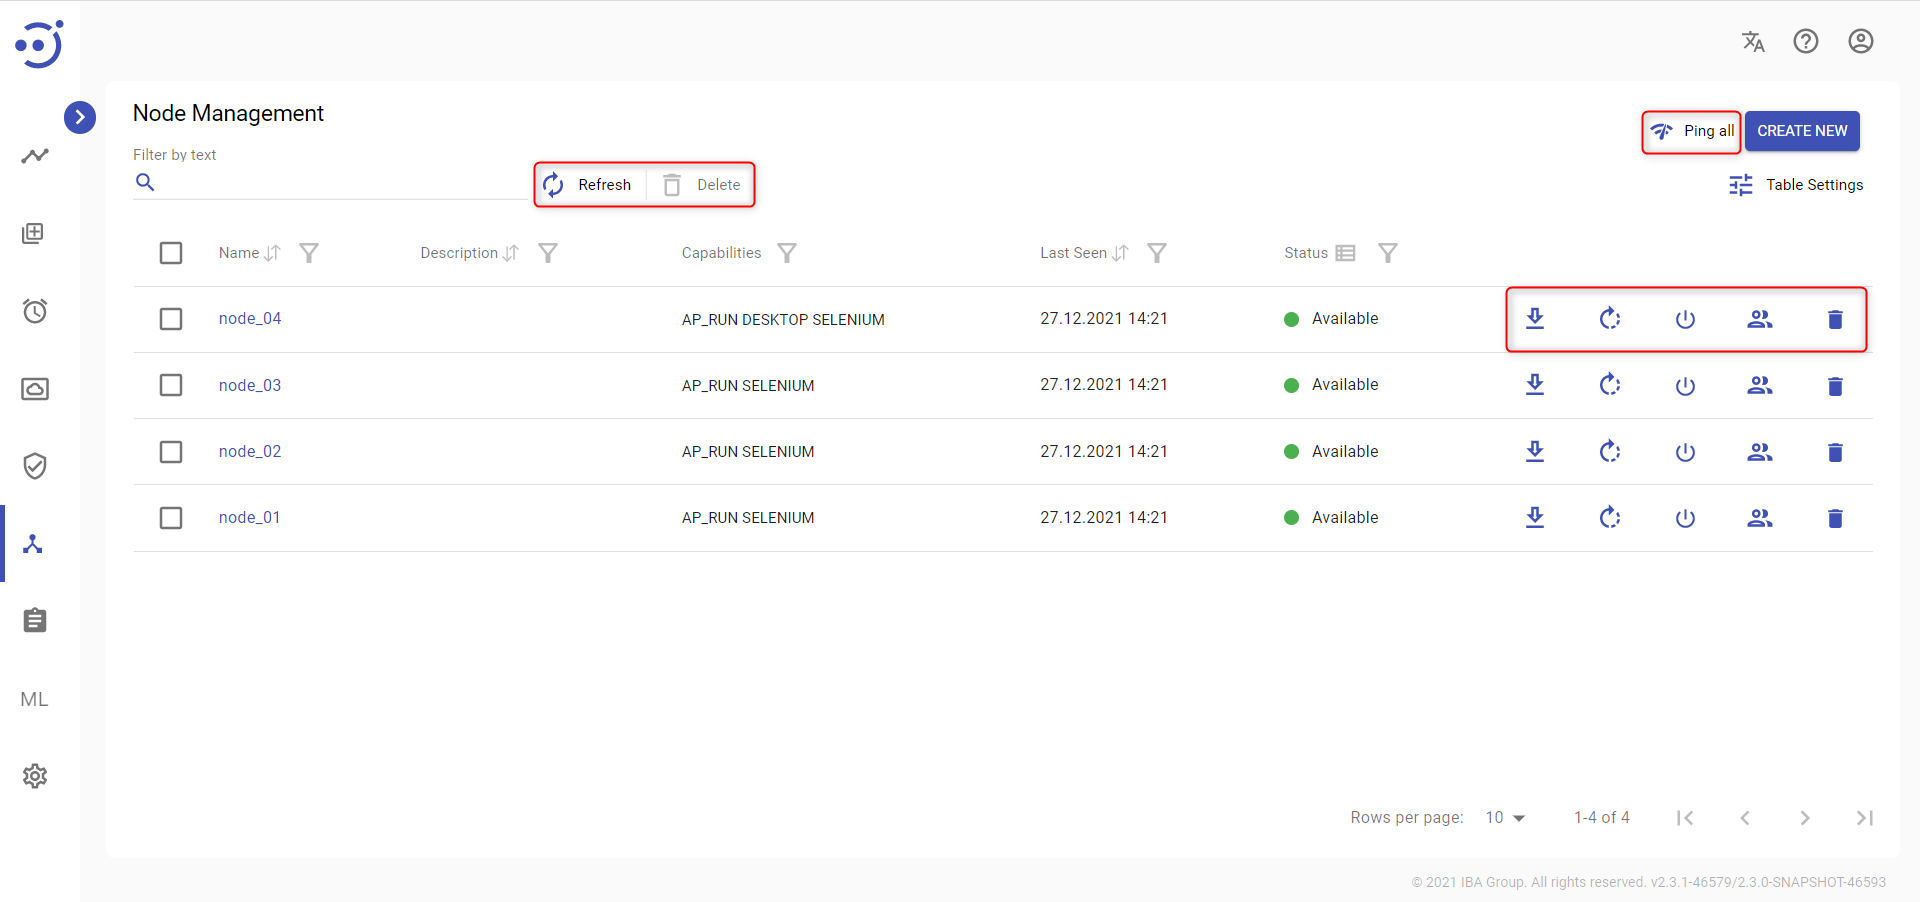Open the users icon for node_03
This screenshot has width=1920, height=902.
tap(1760, 385)
